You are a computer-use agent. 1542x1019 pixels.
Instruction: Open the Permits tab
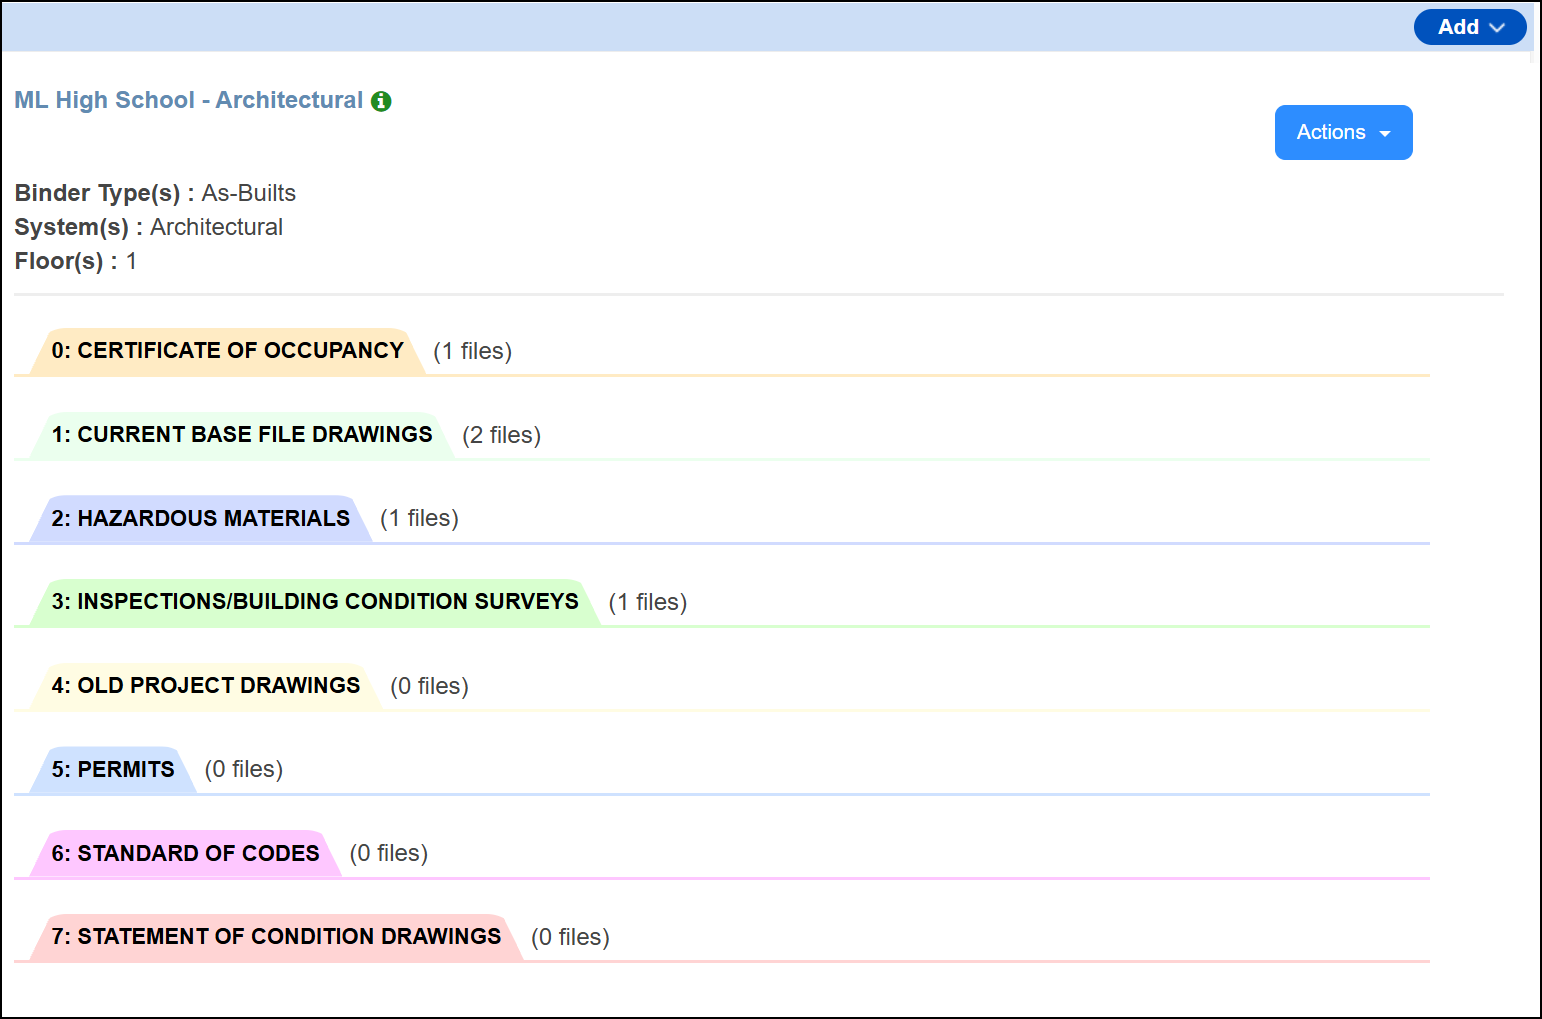(x=113, y=769)
